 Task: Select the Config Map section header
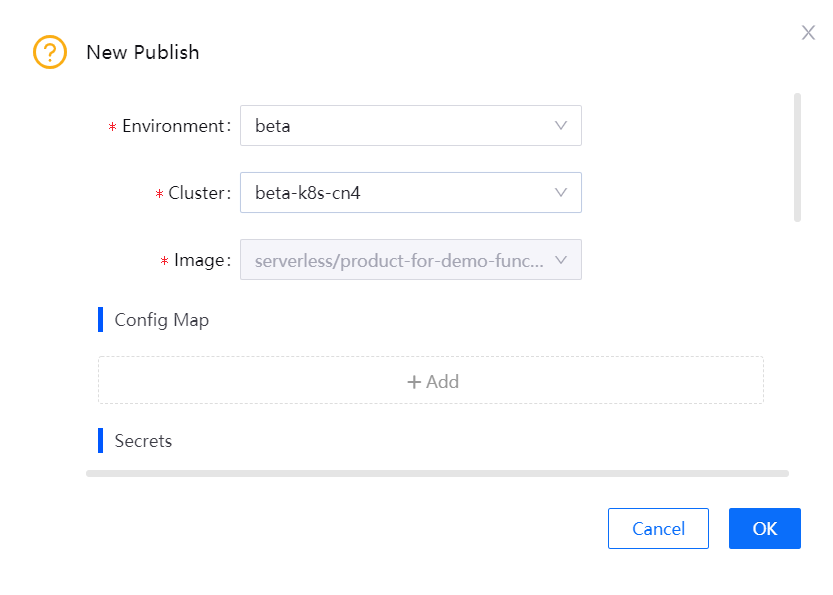point(163,319)
